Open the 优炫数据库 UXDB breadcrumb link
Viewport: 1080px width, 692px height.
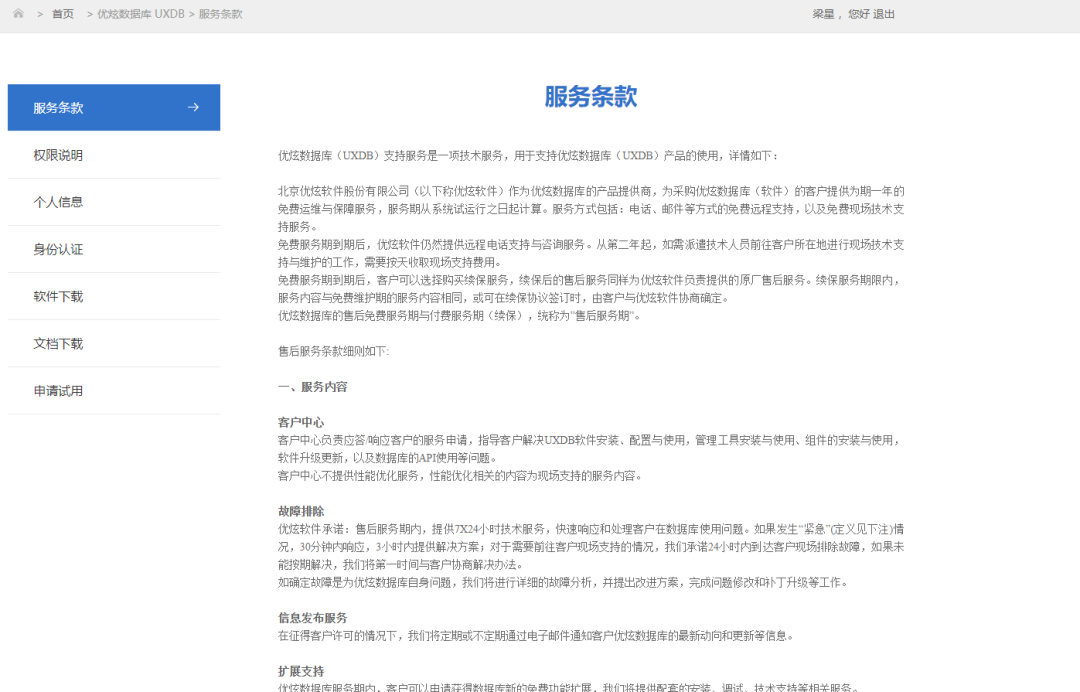click(x=140, y=14)
